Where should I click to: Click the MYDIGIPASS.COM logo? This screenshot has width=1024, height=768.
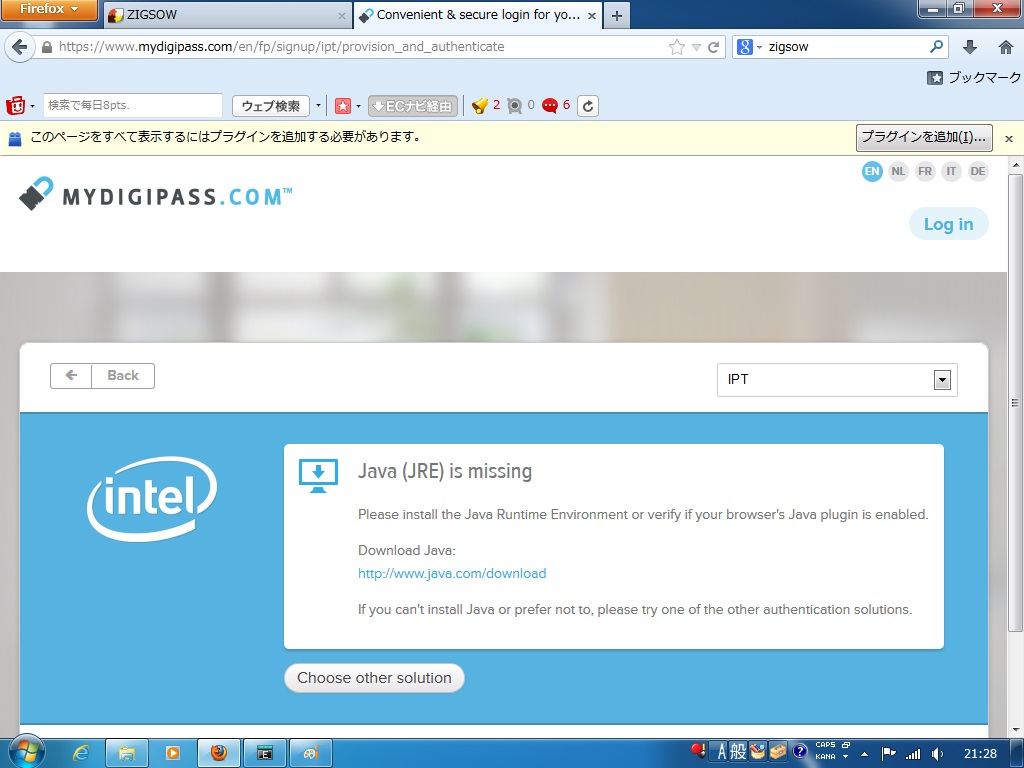tap(155, 194)
